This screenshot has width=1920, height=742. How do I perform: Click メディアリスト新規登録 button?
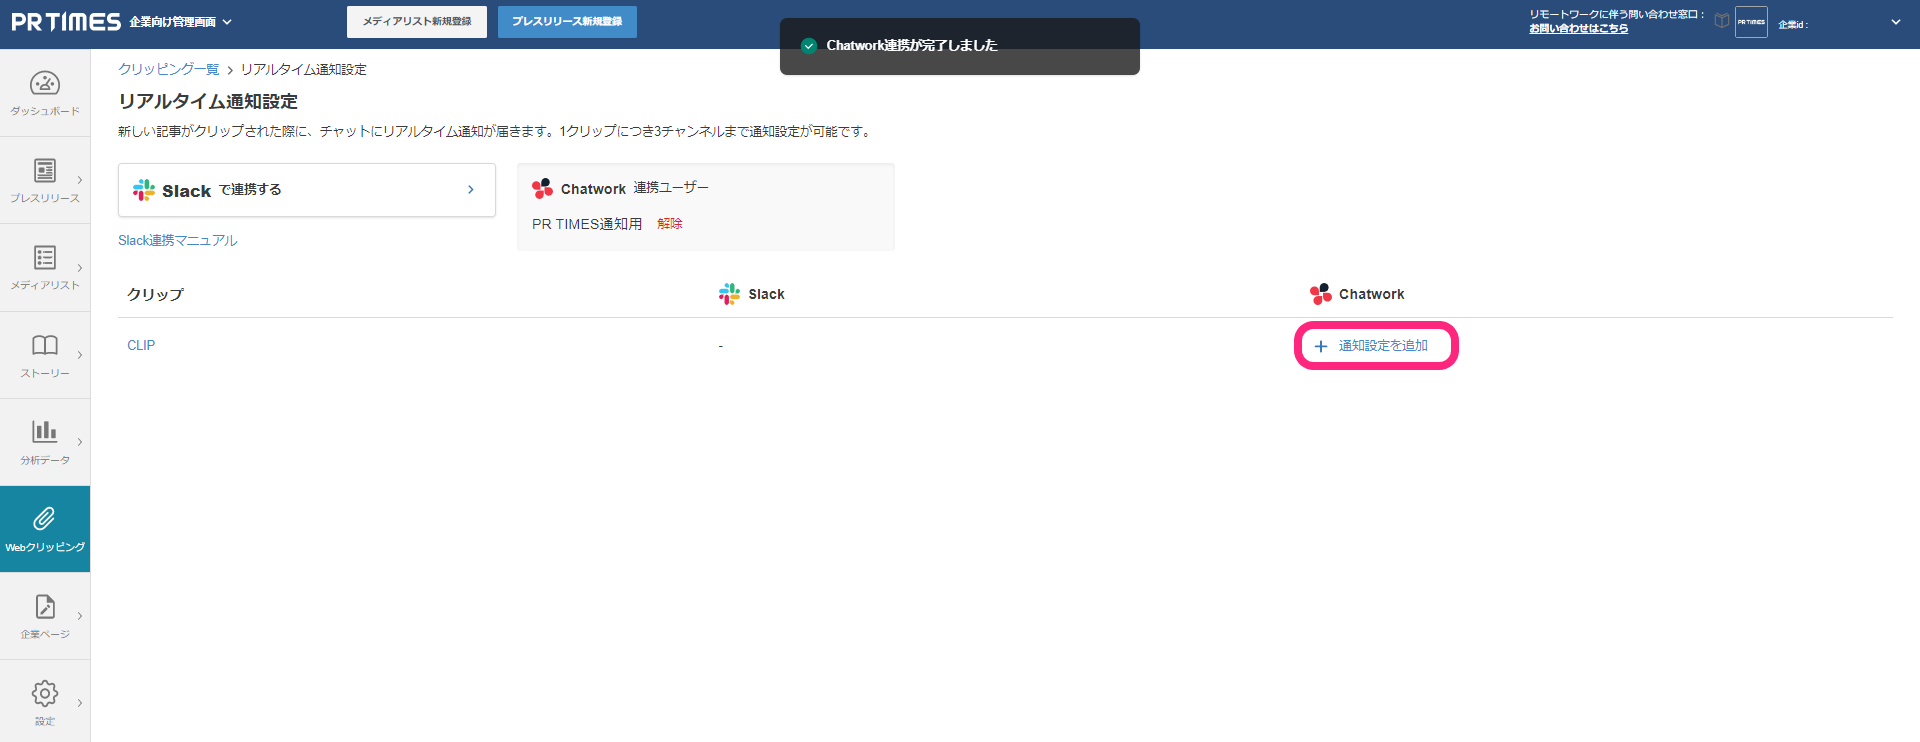click(417, 22)
